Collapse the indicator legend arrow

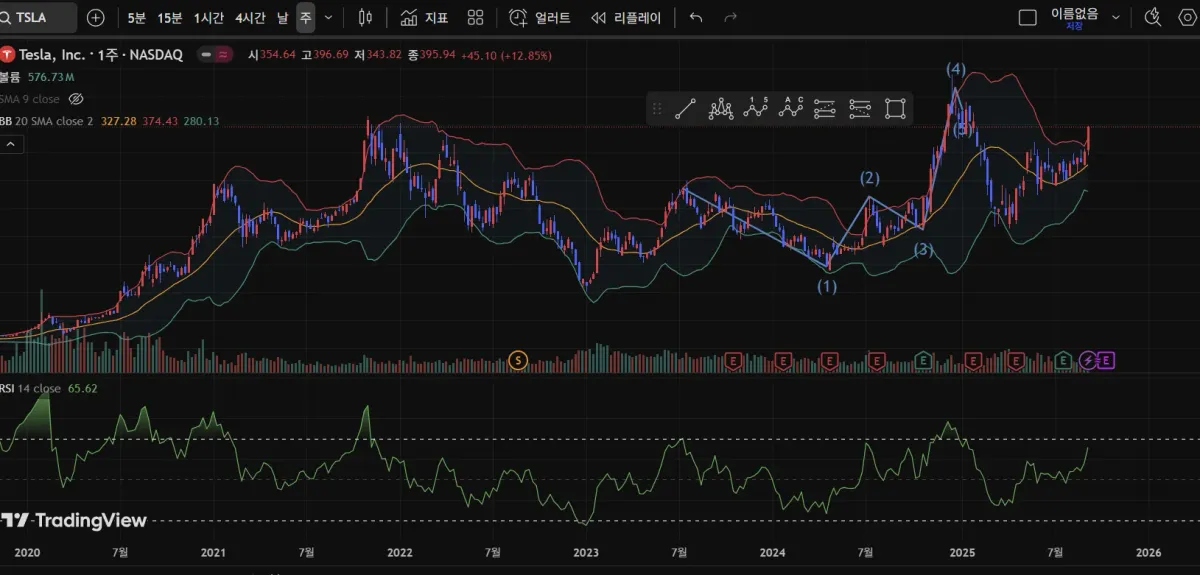point(9,143)
